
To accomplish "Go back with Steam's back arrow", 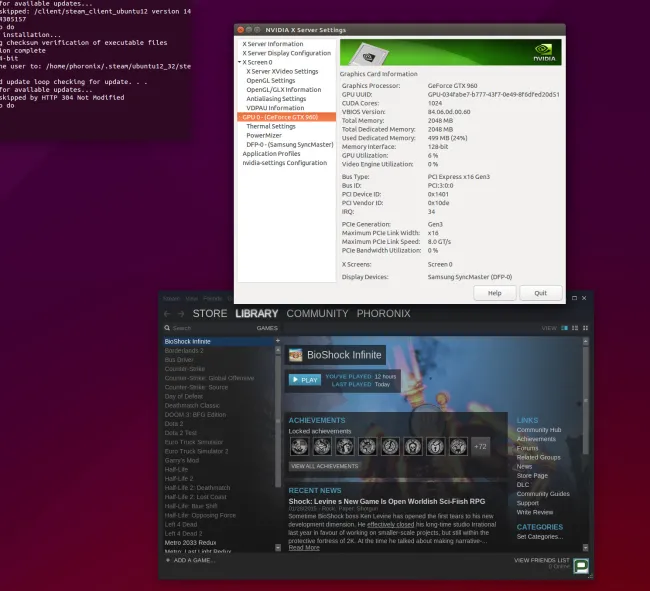I will 167,314.
